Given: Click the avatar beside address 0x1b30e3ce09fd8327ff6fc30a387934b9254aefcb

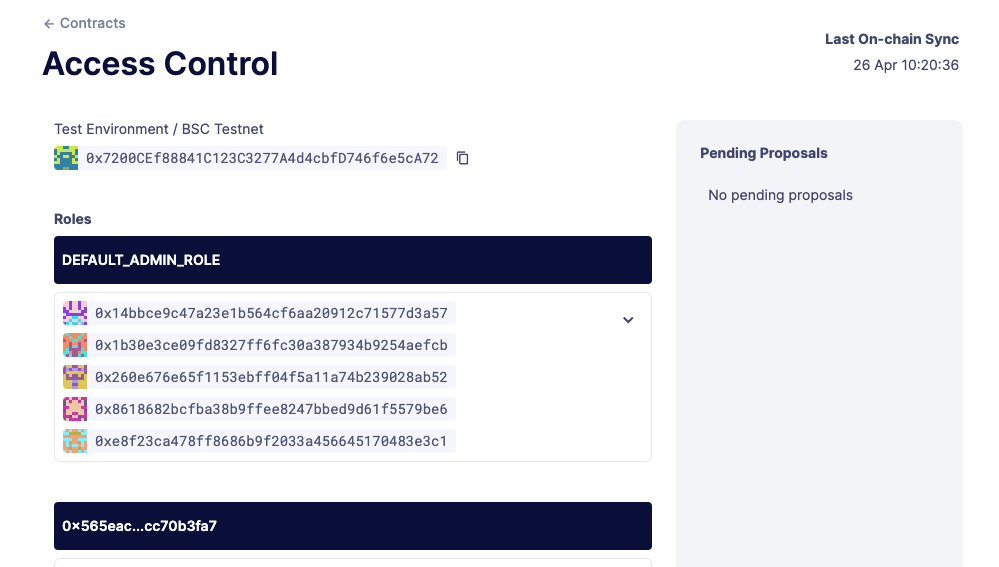Looking at the screenshot, I should coord(75,345).
